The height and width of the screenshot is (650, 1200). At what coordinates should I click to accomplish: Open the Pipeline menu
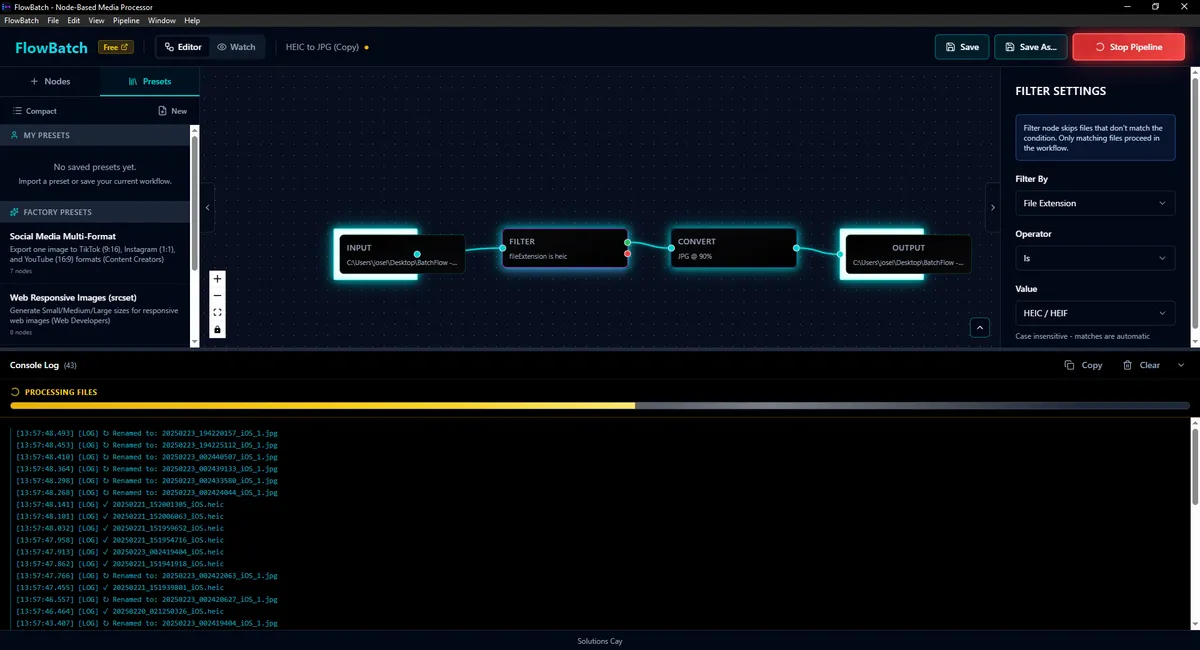126,20
